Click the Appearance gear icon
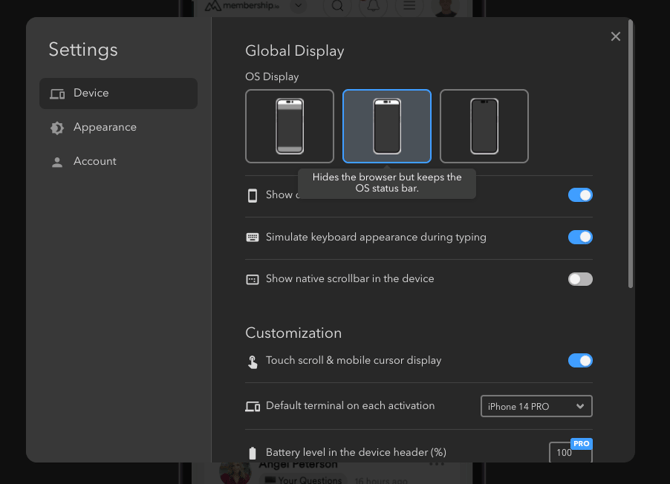This screenshot has height=484, width=670. (x=57, y=128)
